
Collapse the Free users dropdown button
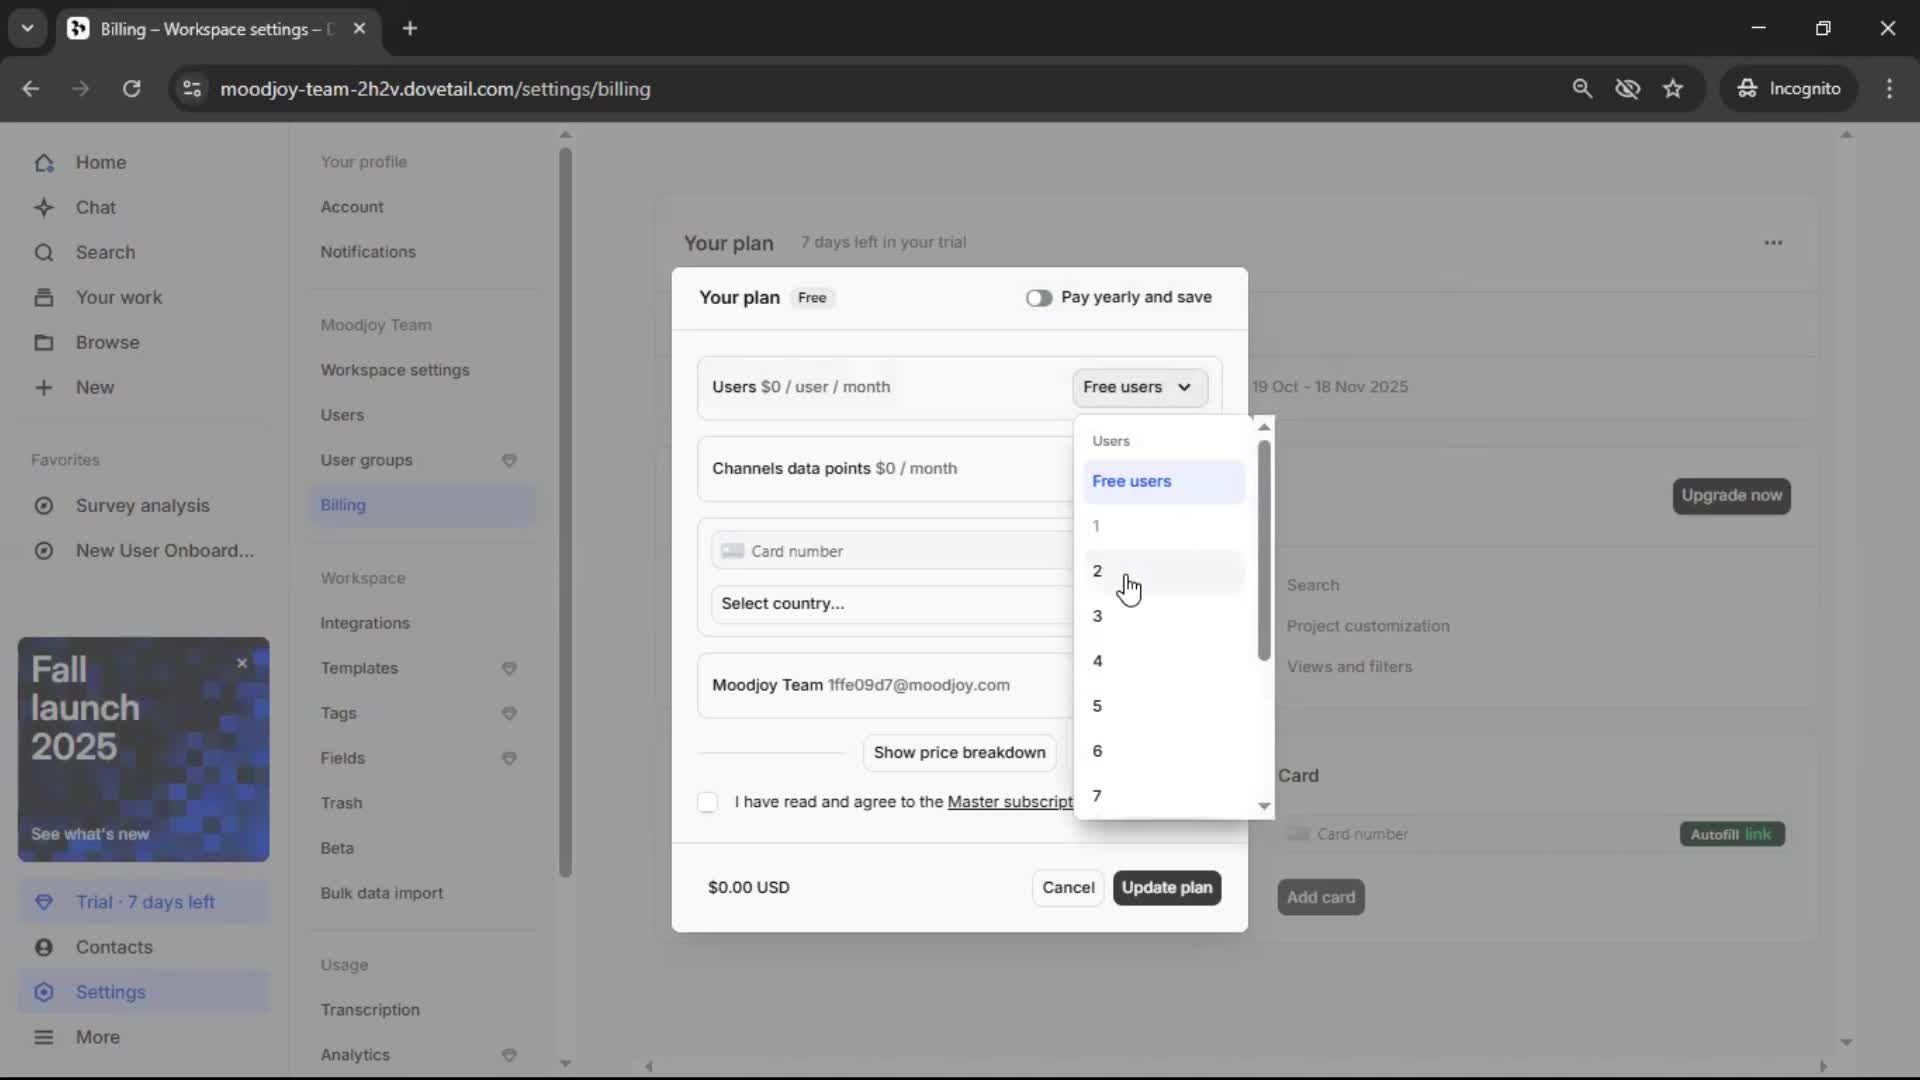point(1139,387)
